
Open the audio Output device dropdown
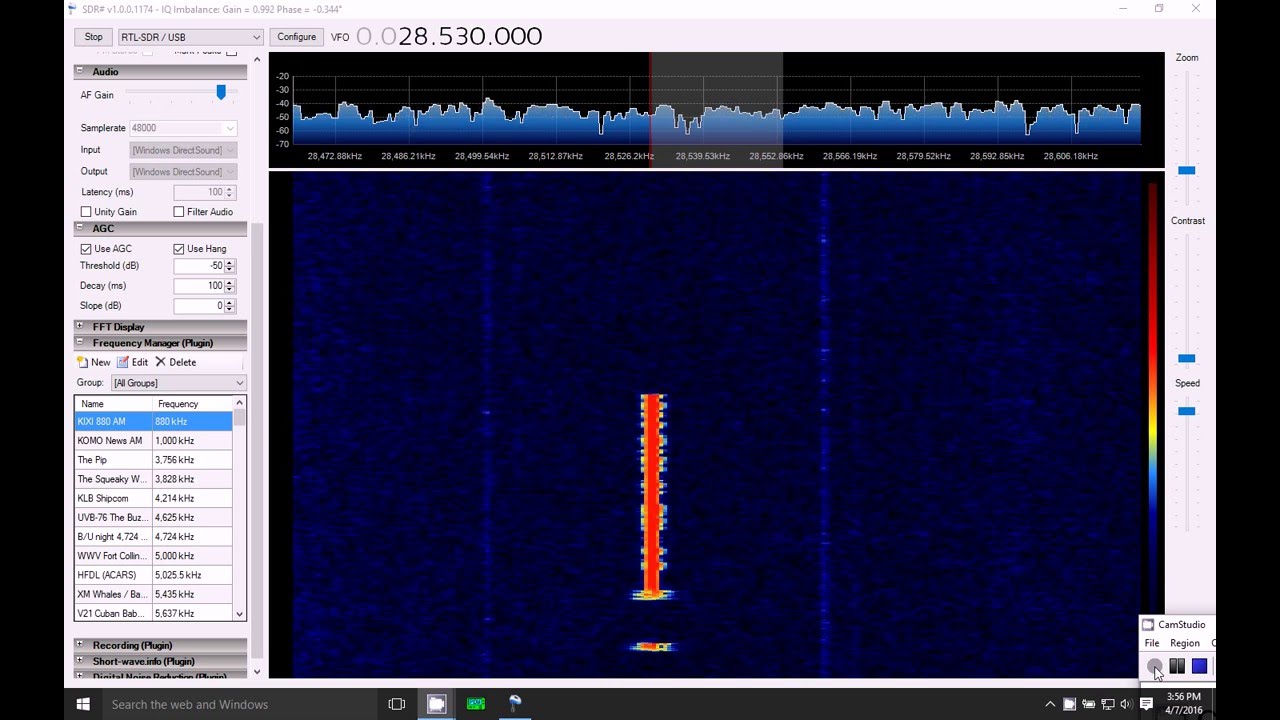[183, 172]
